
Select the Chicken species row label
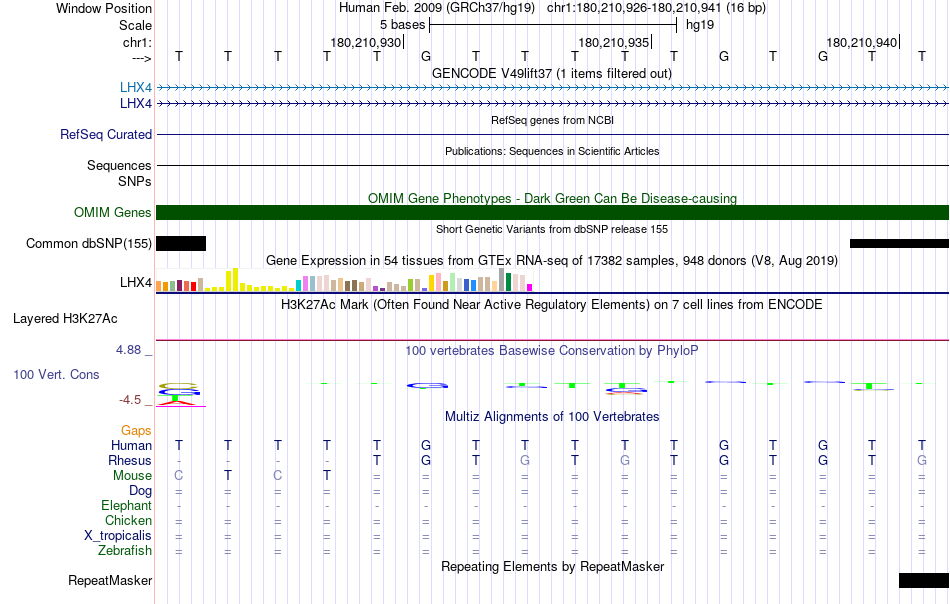click(x=128, y=520)
